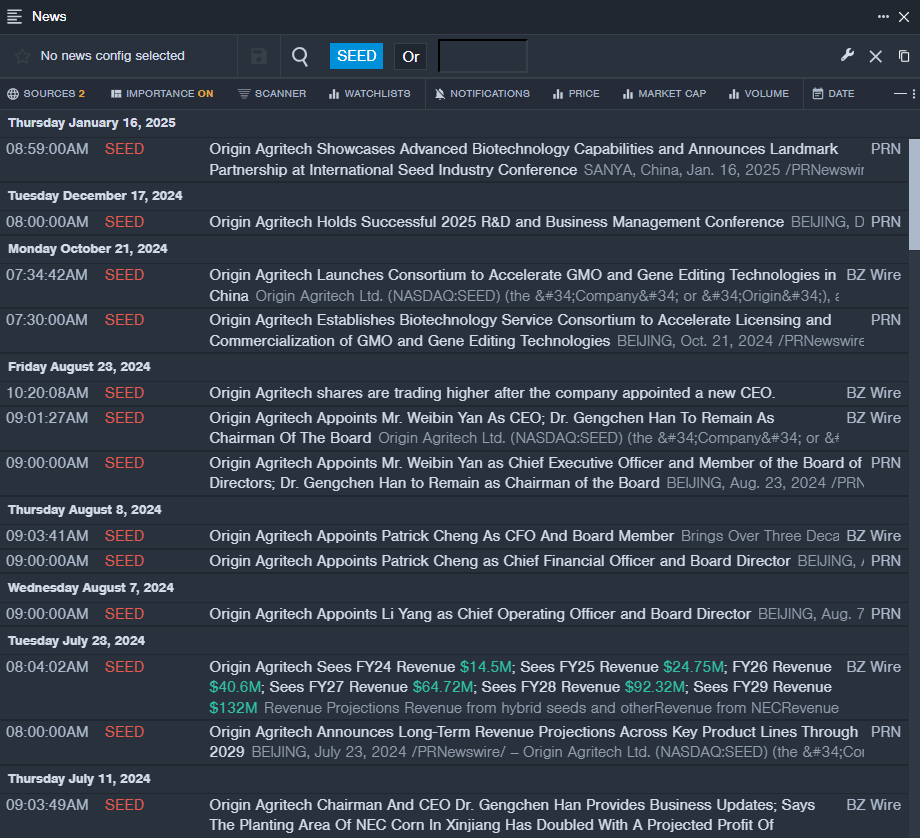The image size is (920, 838).
Task: Open the Market Cap filter dropdown
Action: 664,94
